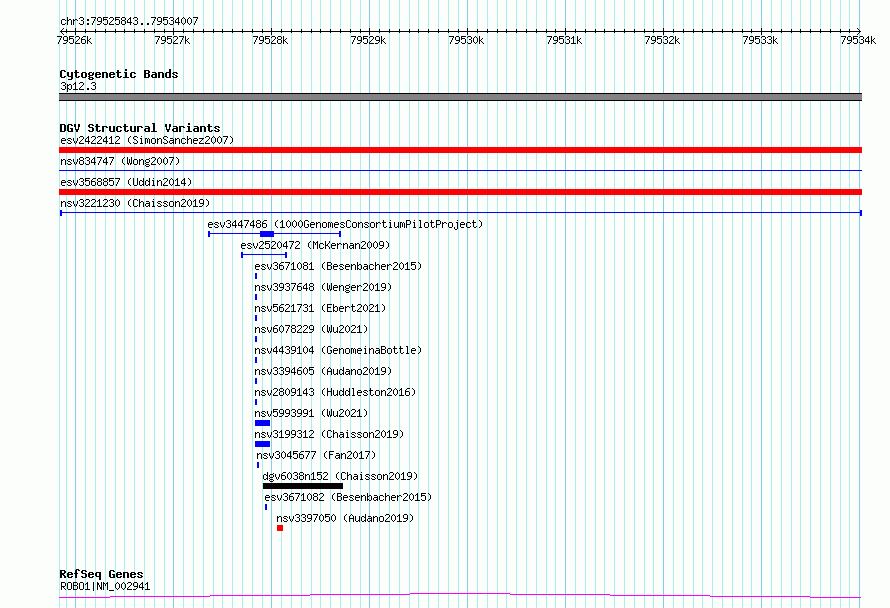The height and width of the screenshot is (608, 890).
Task: Click the RefSeq Genes track title
Action: pyautogui.click(x=101, y=575)
